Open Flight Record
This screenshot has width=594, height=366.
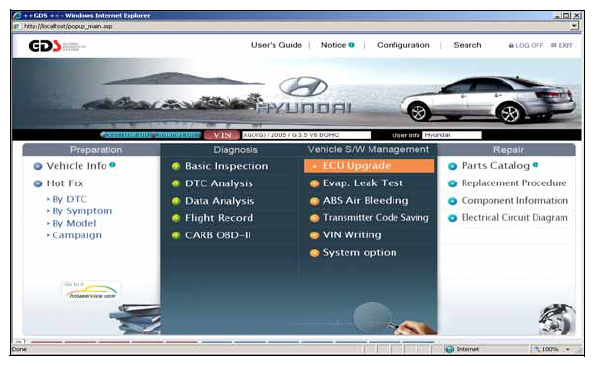[x=219, y=218]
